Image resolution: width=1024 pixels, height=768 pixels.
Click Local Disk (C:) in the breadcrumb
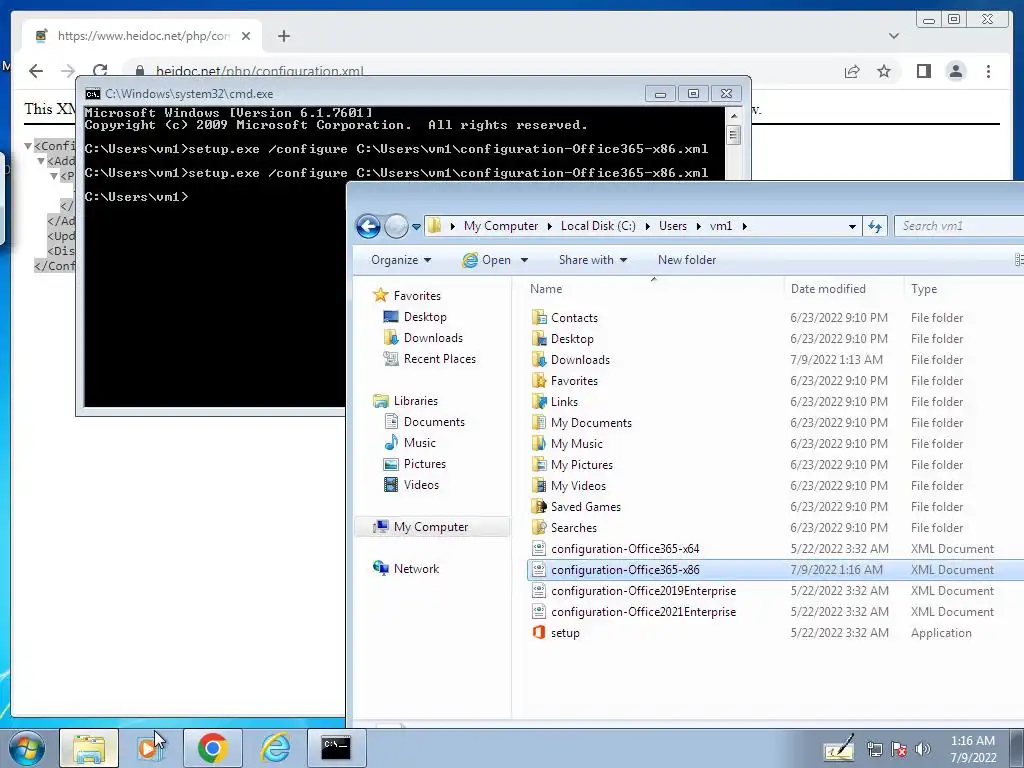pyautogui.click(x=598, y=226)
